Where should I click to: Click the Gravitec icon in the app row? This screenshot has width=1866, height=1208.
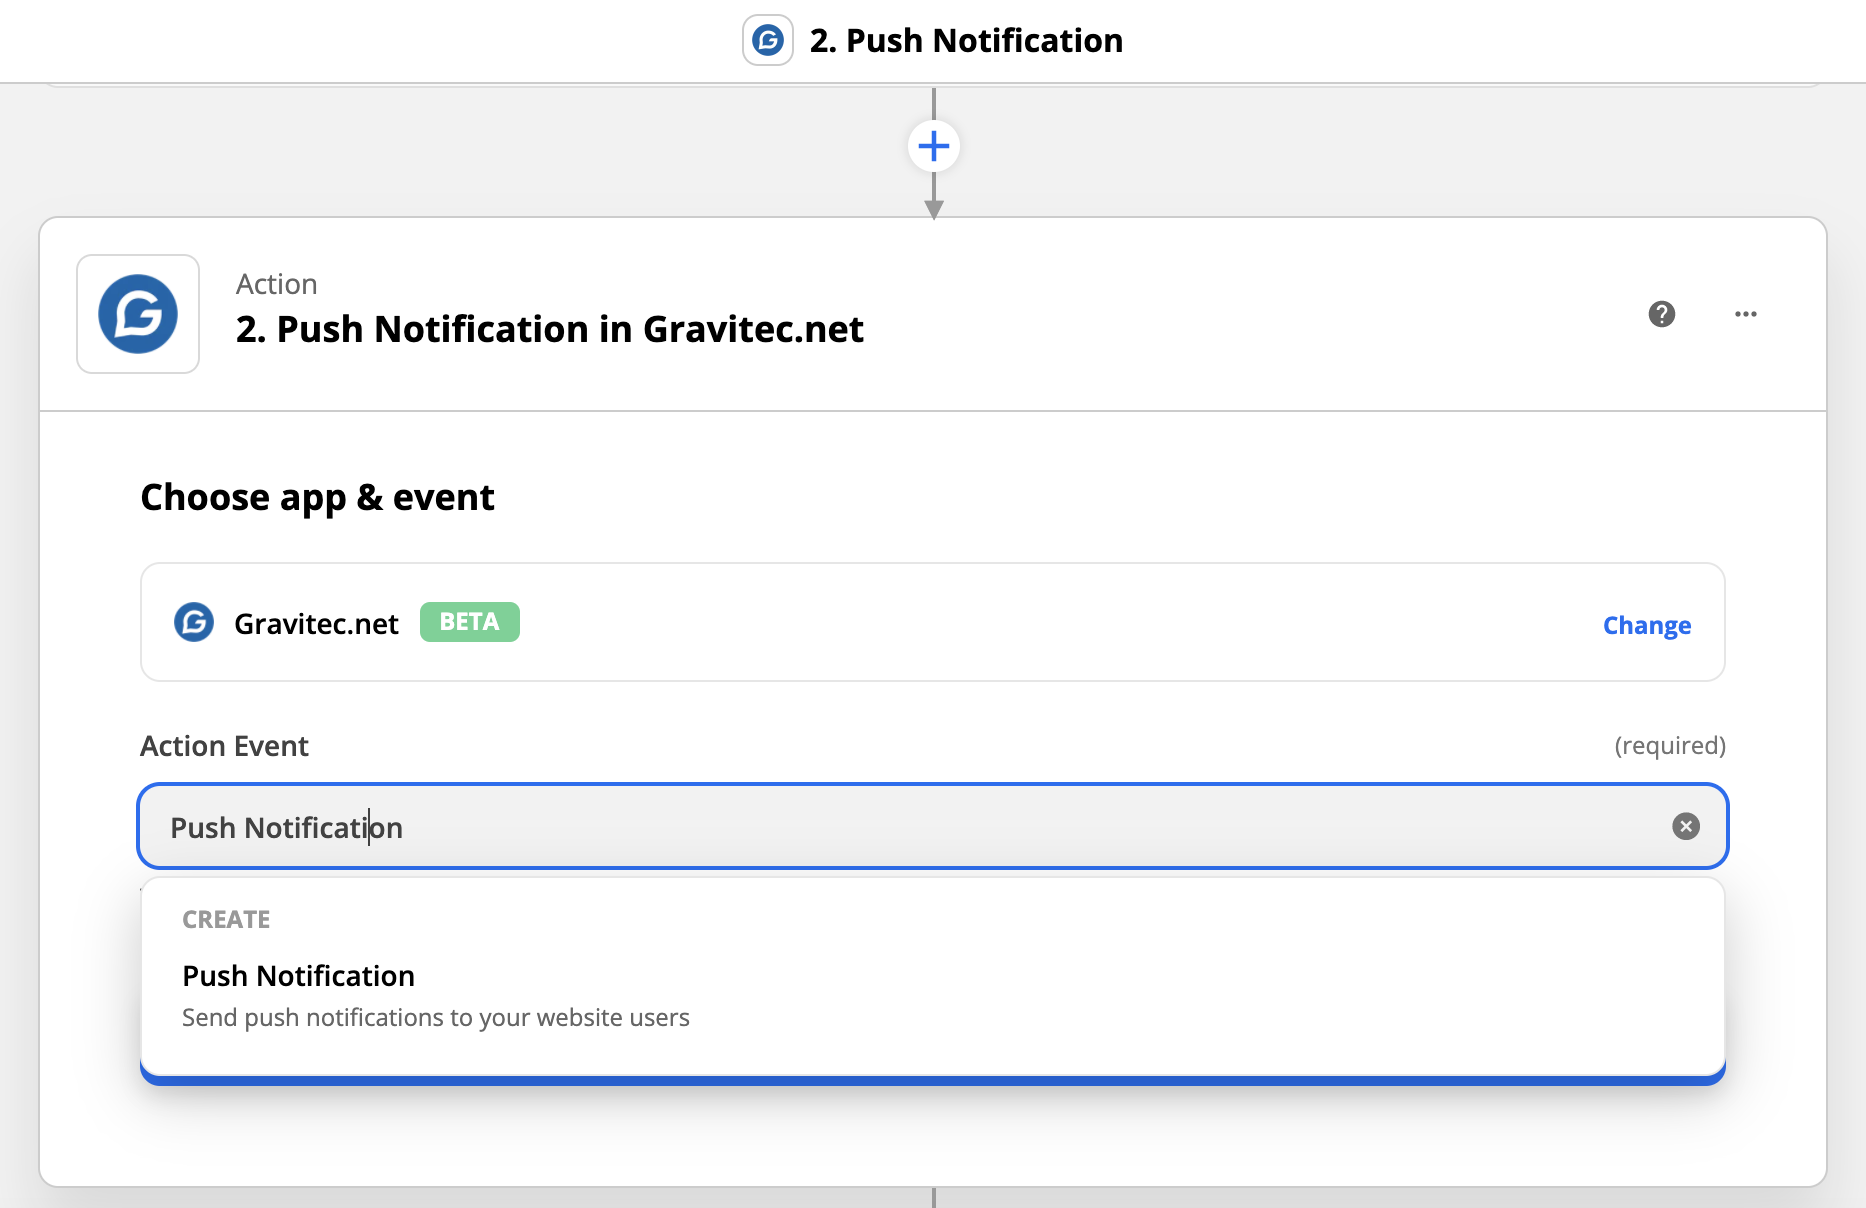[194, 622]
